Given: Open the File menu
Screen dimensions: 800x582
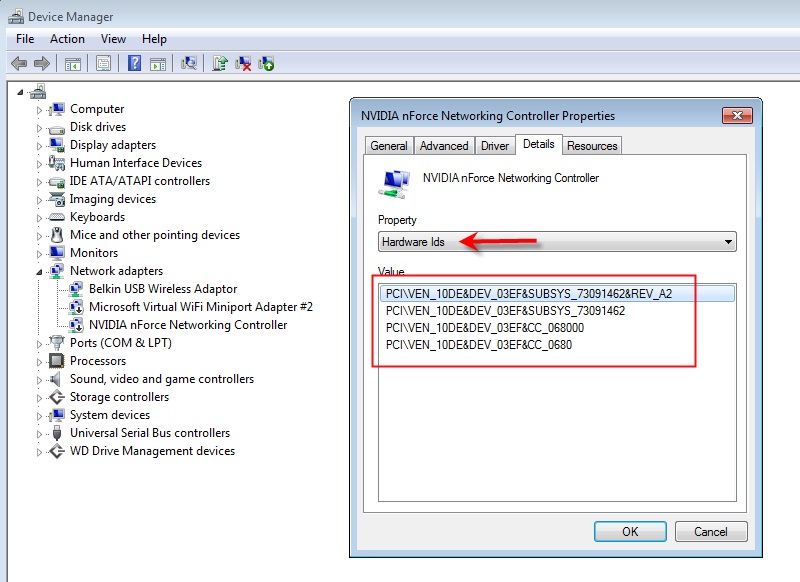Looking at the screenshot, I should point(25,39).
